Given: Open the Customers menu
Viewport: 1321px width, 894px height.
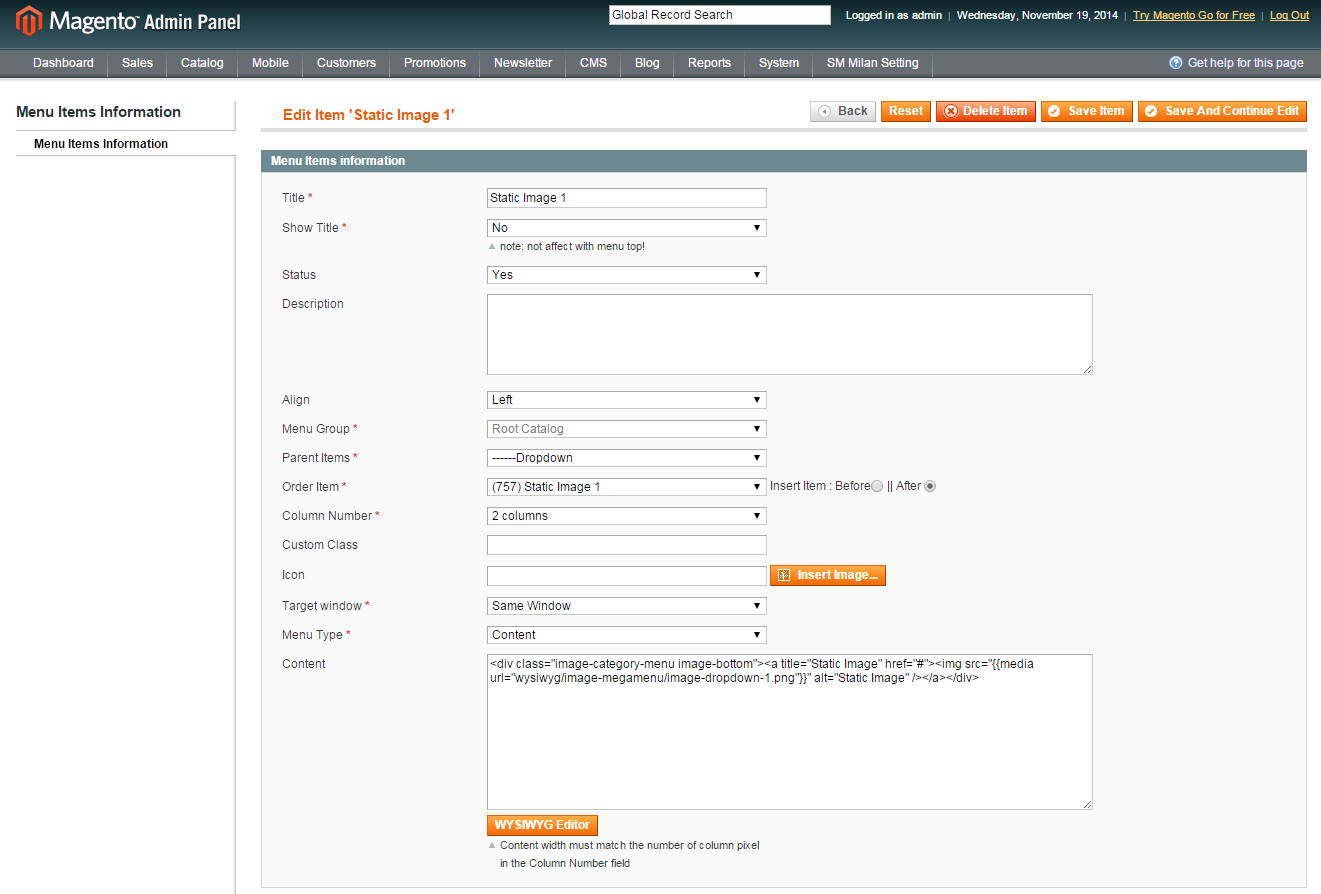Looking at the screenshot, I should click(346, 63).
